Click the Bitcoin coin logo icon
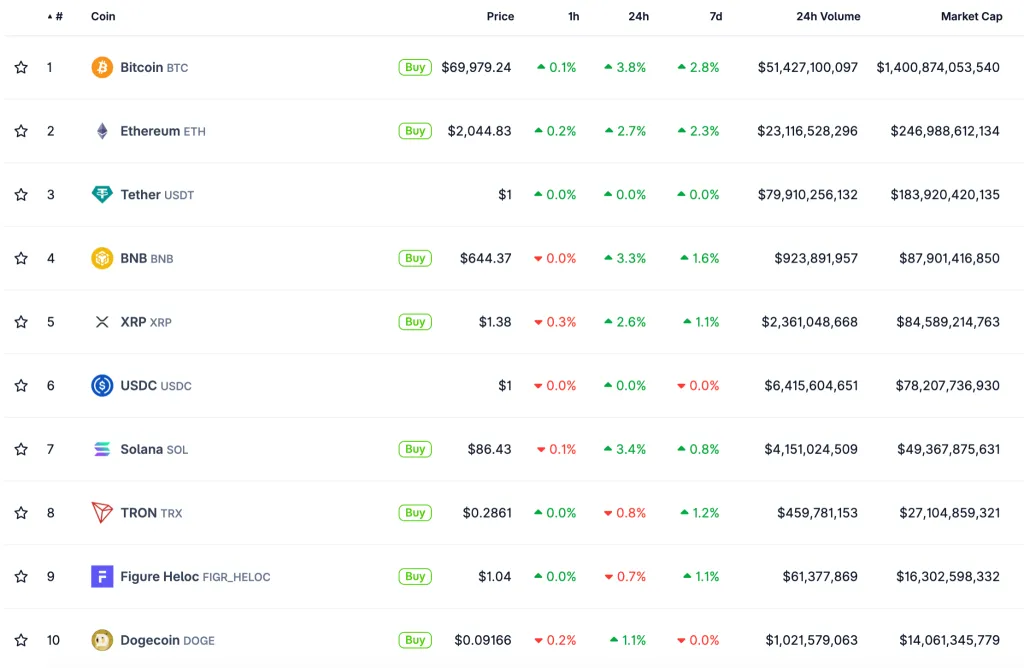 click(102, 67)
